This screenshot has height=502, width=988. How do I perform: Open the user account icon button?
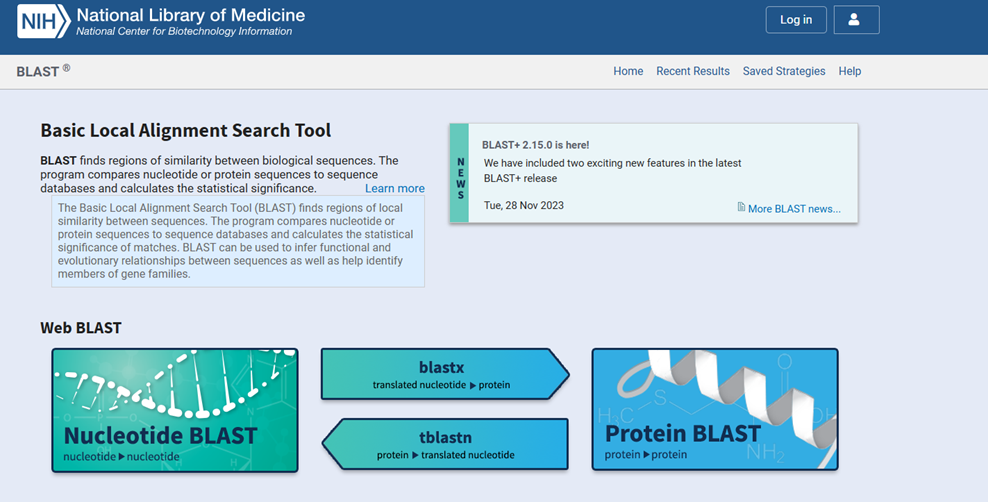coord(856,20)
